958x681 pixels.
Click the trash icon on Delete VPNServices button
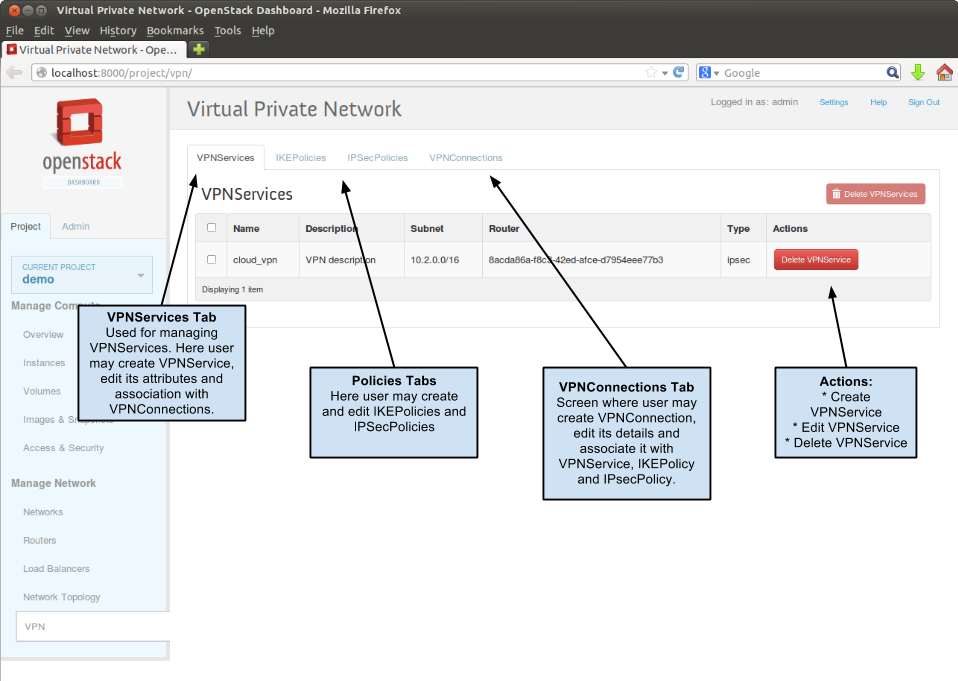coord(837,194)
